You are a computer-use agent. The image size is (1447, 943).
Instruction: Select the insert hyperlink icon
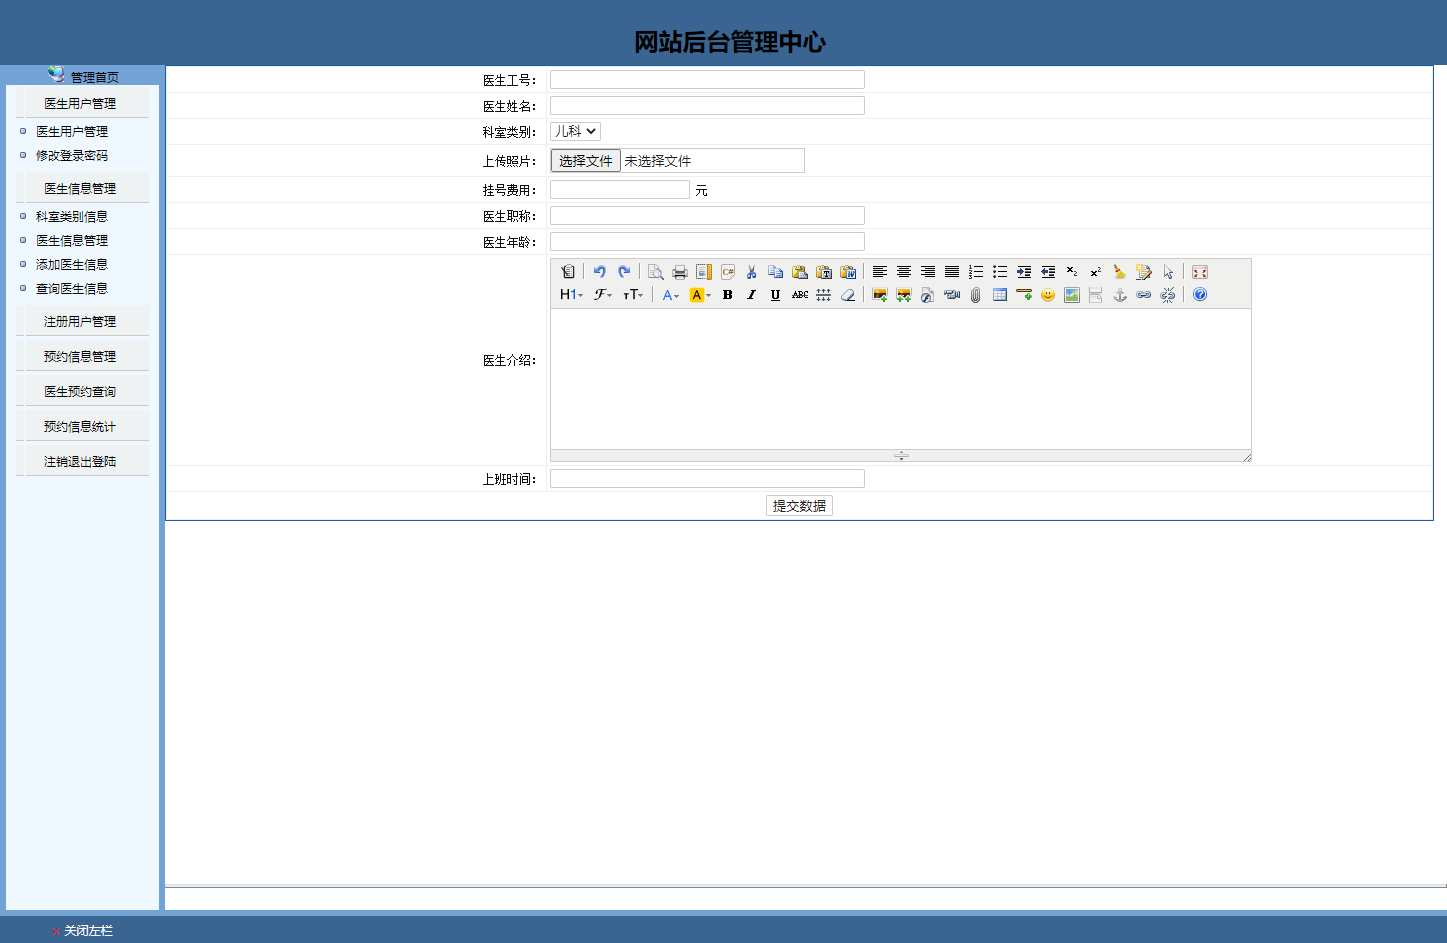(1143, 294)
